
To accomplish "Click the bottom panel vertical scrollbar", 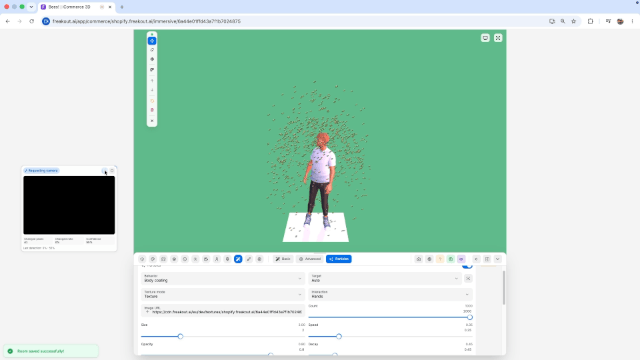I will point(504,288).
